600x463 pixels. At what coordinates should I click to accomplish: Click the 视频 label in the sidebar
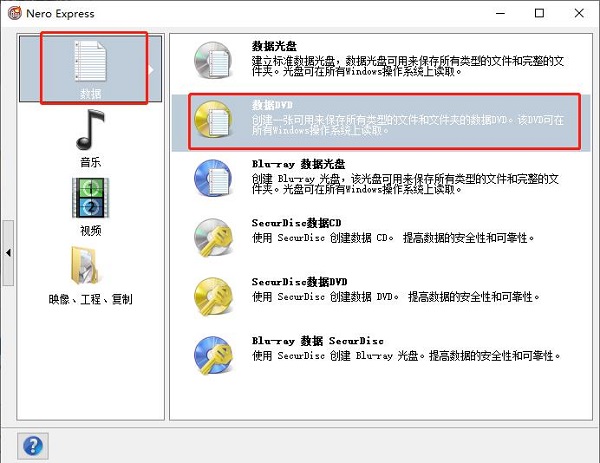(90, 230)
